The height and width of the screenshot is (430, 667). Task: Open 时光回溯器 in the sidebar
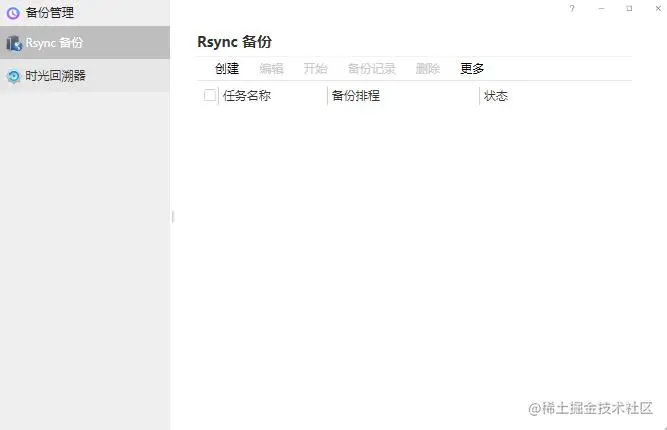pos(85,76)
